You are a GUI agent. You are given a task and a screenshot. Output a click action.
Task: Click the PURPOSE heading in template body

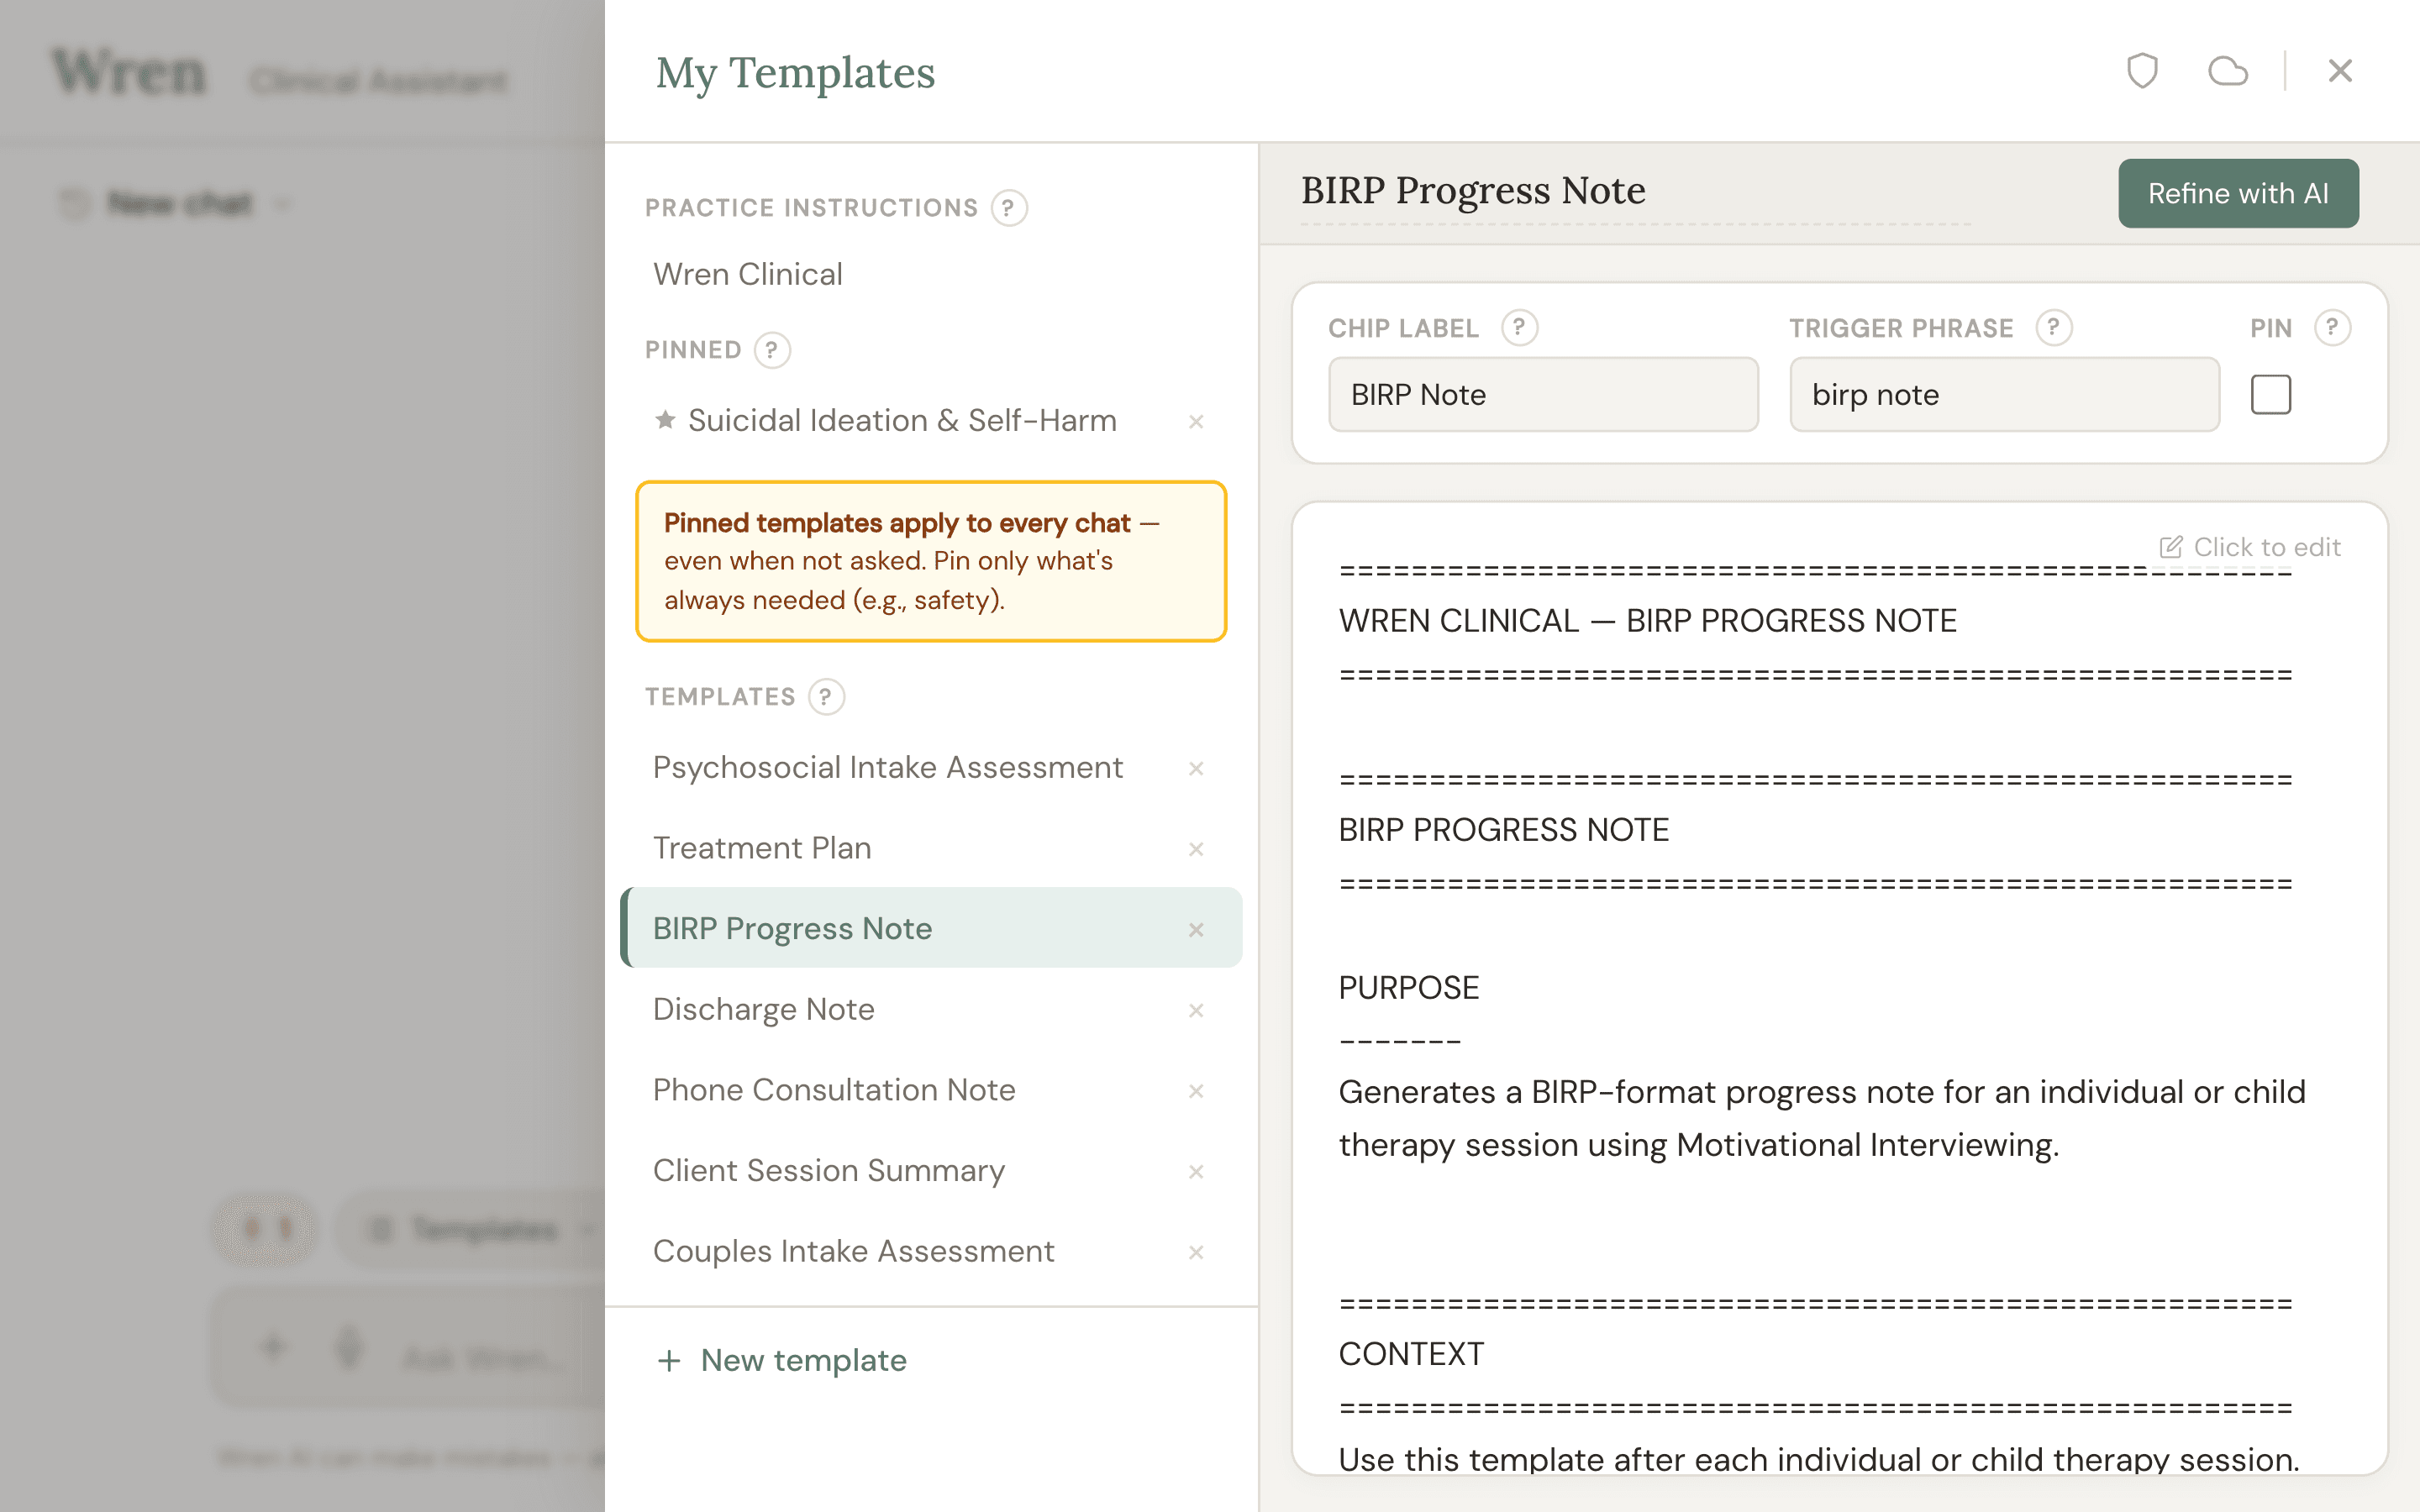click(1408, 988)
